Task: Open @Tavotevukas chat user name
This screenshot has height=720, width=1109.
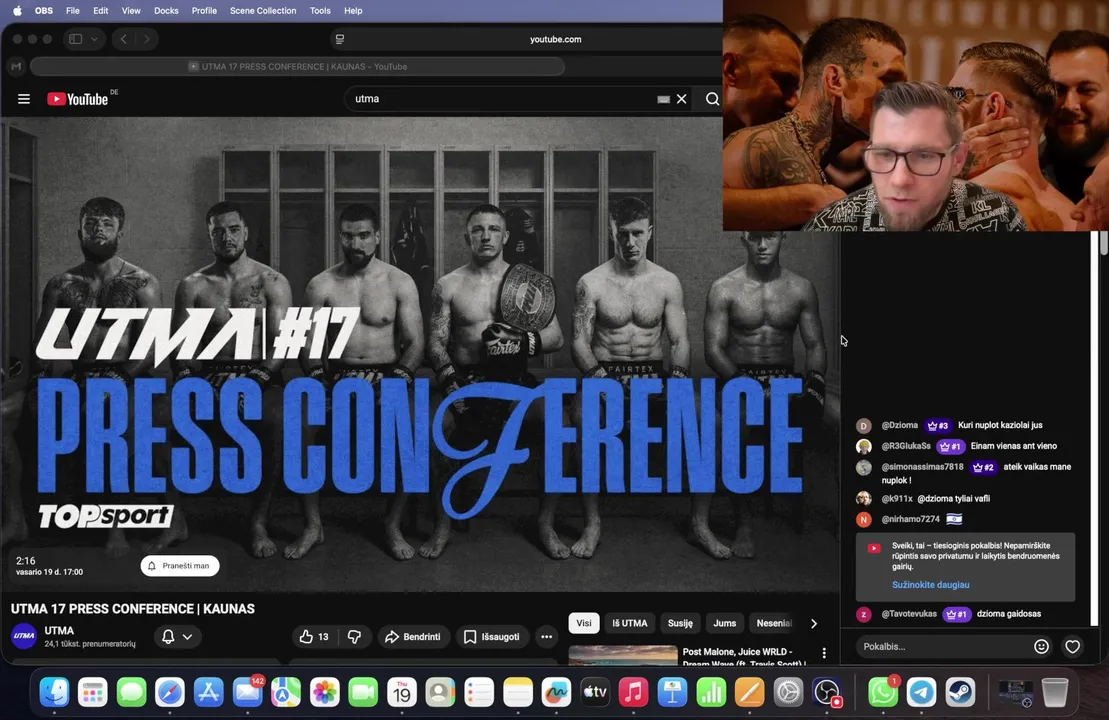Action: (909, 614)
